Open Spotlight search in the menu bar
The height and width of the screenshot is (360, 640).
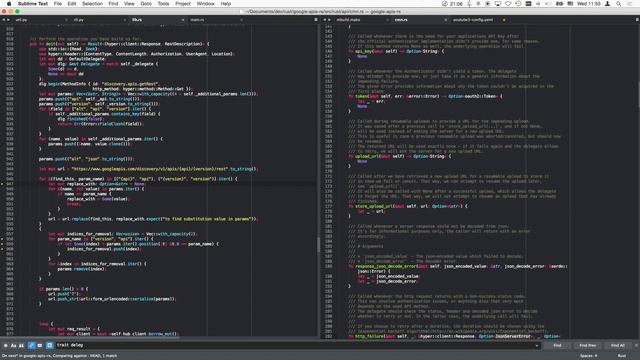click(619, 4)
